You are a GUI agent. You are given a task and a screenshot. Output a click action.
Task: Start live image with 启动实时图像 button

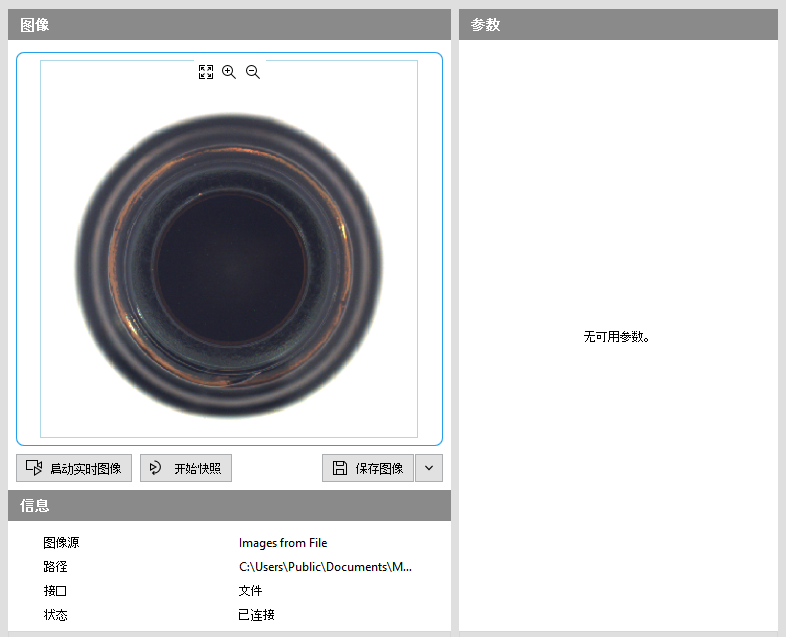click(74, 468)
